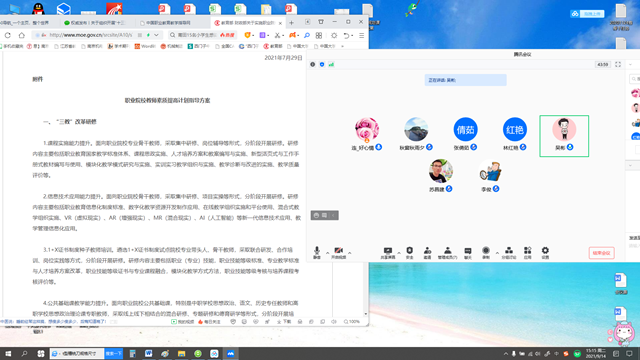This screenshot has height=360, width=640.
Task: Open Breakout Rooms (分组讨论) icon
Action: [x=509, y=253]
